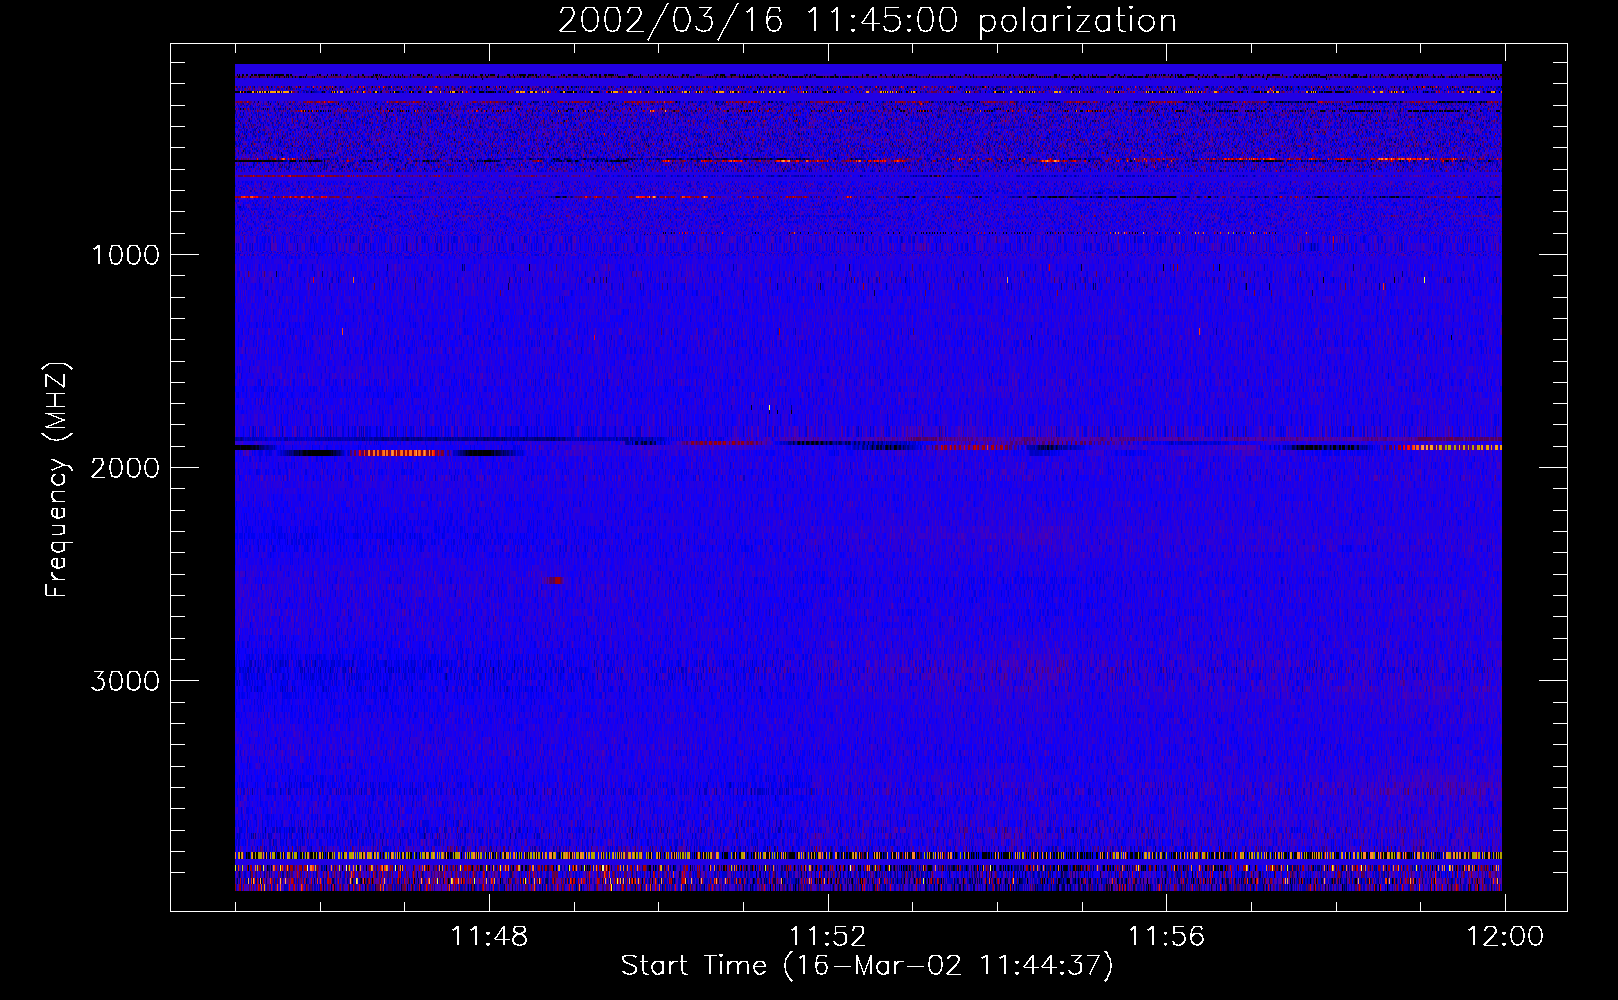The width and height of the screenshot is (1618, 1000).
Task: Click the 11:48 time axis label
Action: coord(489,937)
